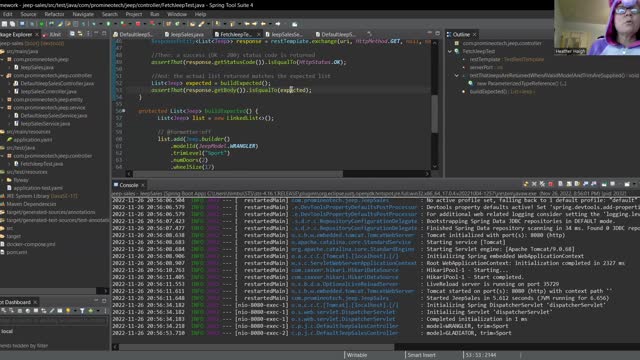Show hidden editor tabs overflow chevron

click(369, 34)
